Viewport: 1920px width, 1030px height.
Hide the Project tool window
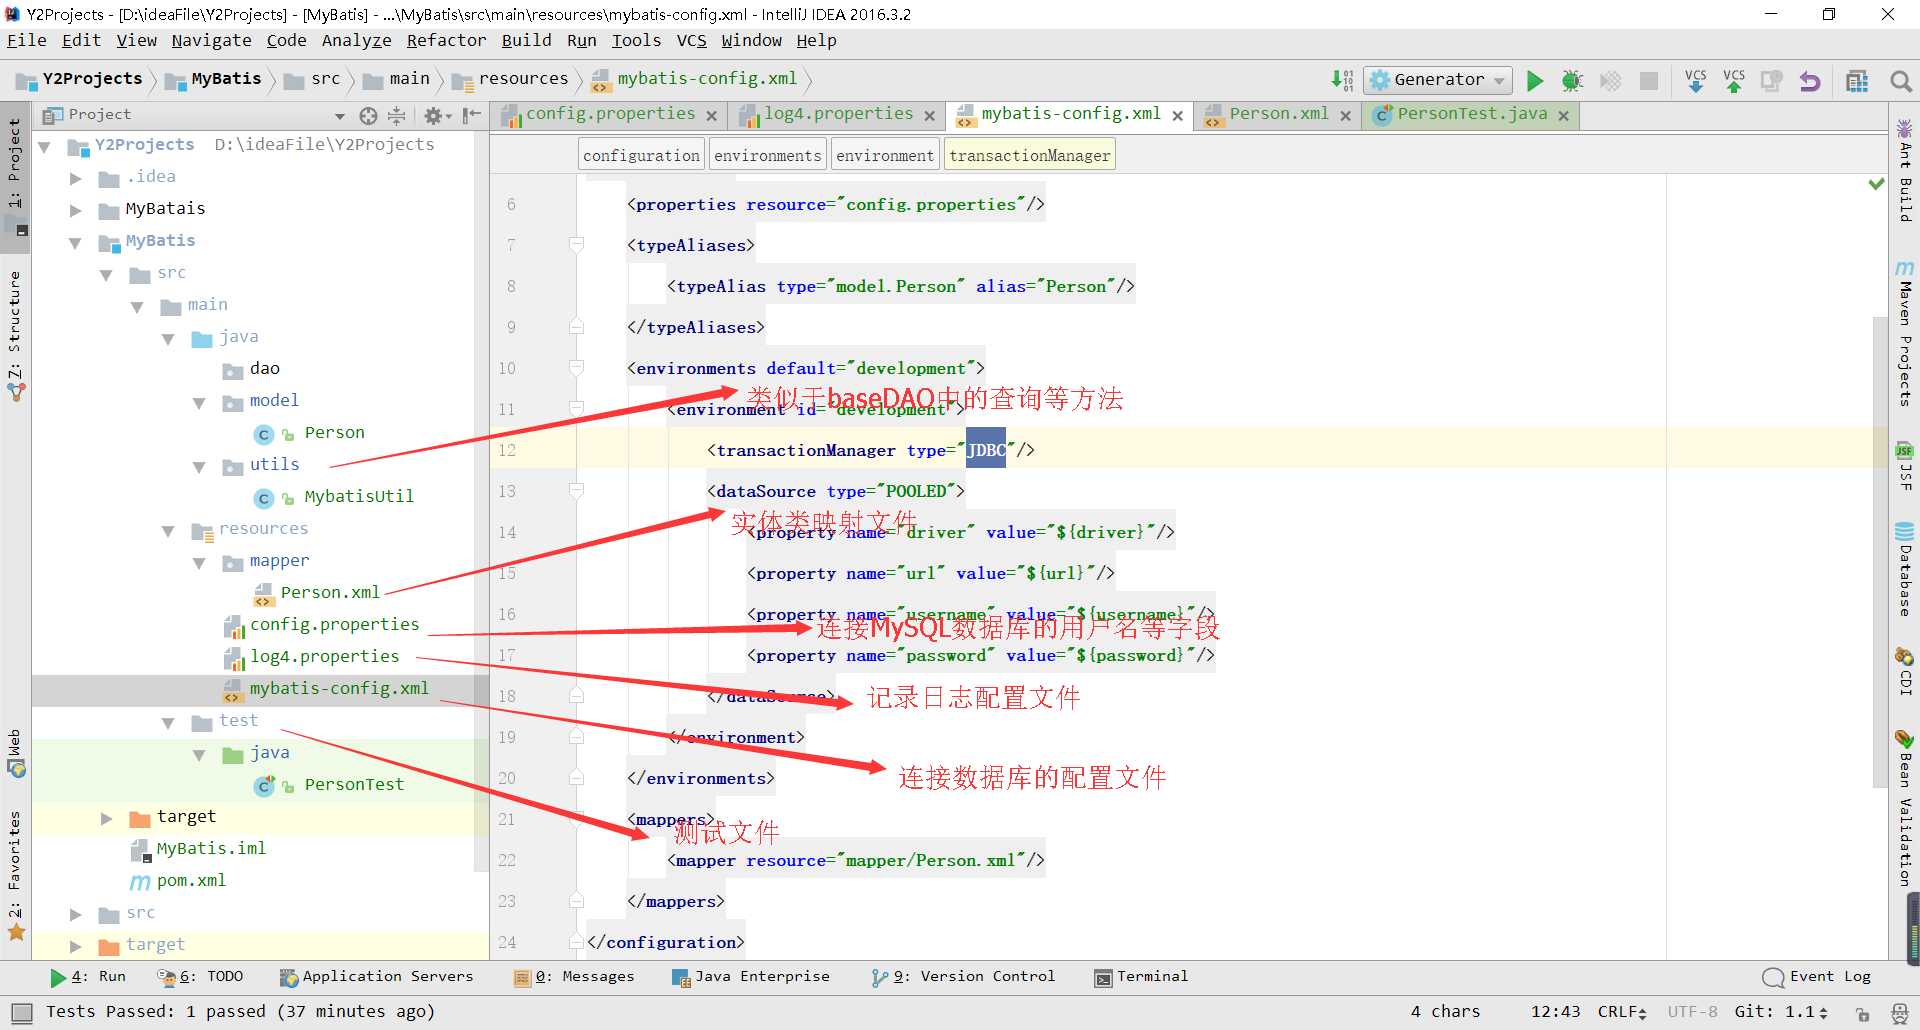pyautogui.click(x=472, y=115)
